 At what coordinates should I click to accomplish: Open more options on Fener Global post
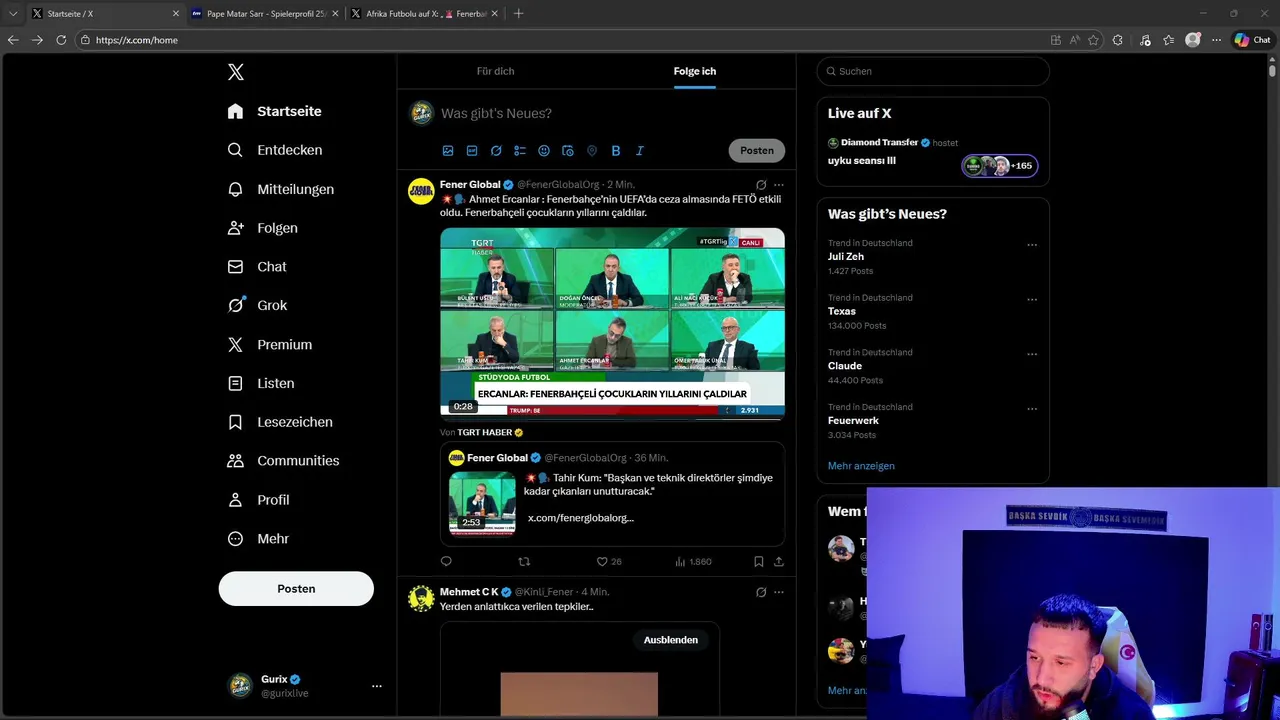[x=779, y=185]
